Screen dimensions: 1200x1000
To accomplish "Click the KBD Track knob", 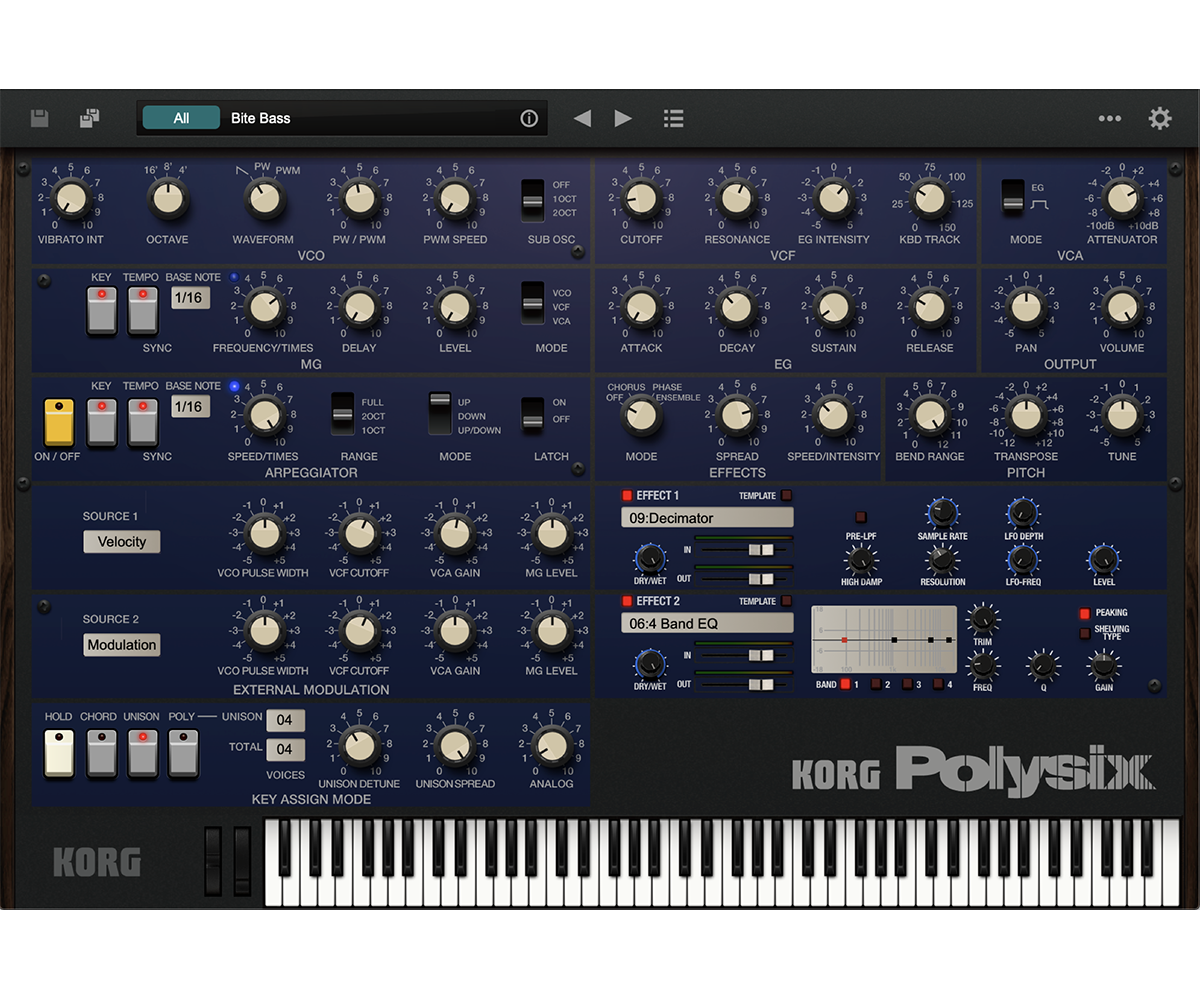I will coord(930,199).
